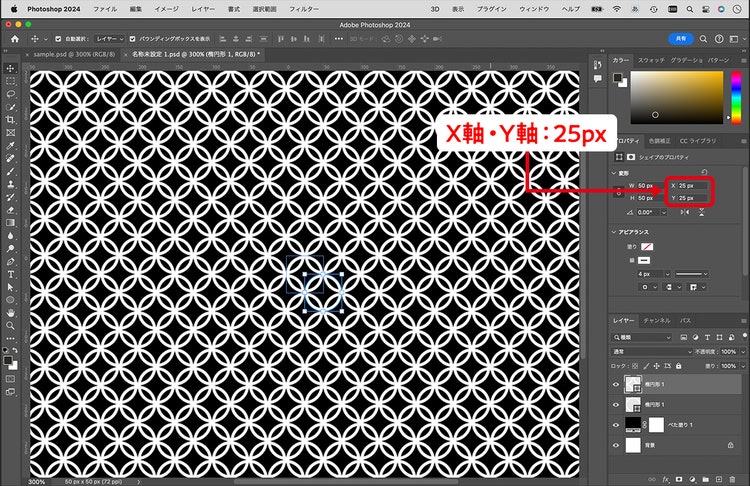This screenshot has width=750, height=486.
Task: Toggle link width and height constraint
Action: [x=618, y=192]
